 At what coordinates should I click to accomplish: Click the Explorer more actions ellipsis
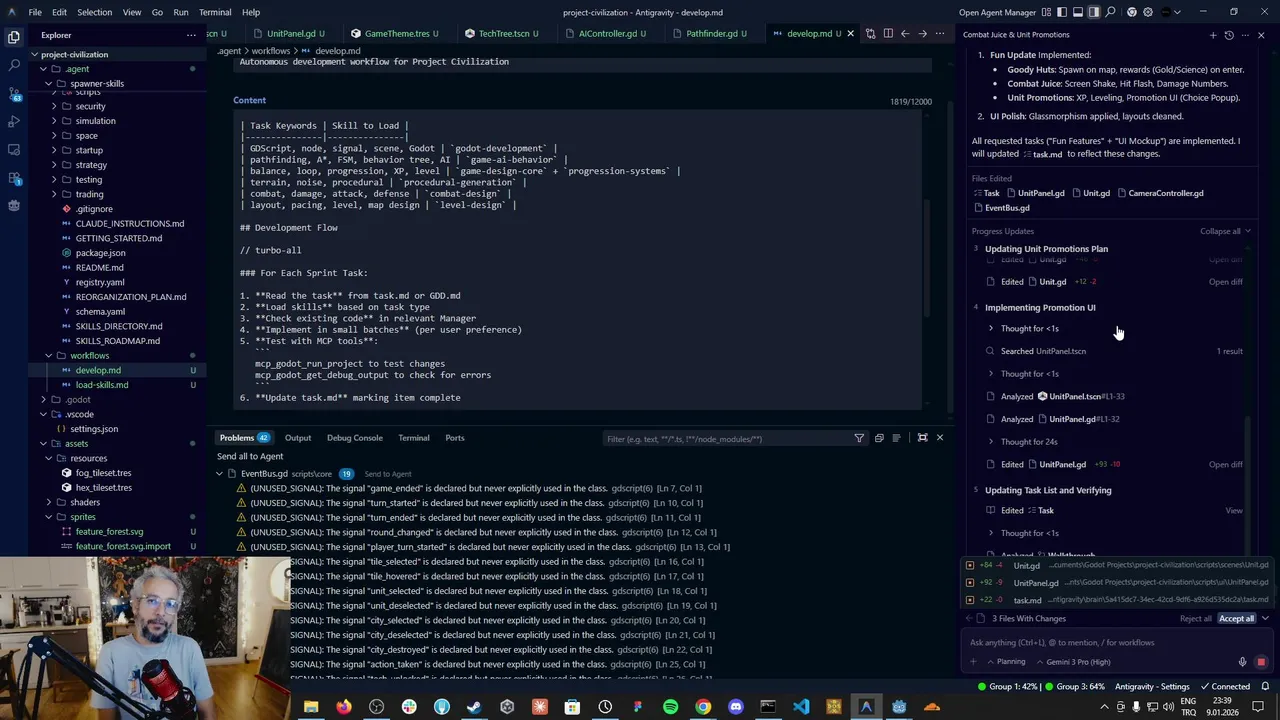191,35
